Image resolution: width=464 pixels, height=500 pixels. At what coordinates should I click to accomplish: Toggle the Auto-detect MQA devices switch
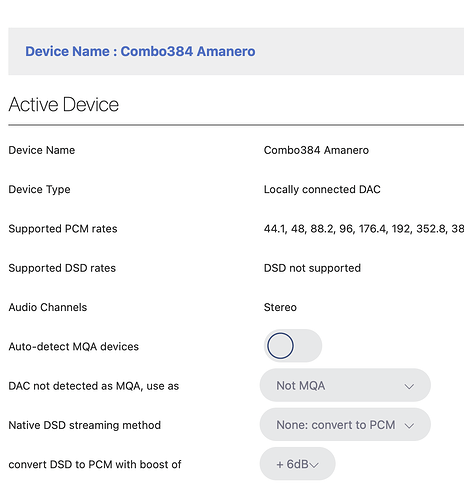pos(293,346)
